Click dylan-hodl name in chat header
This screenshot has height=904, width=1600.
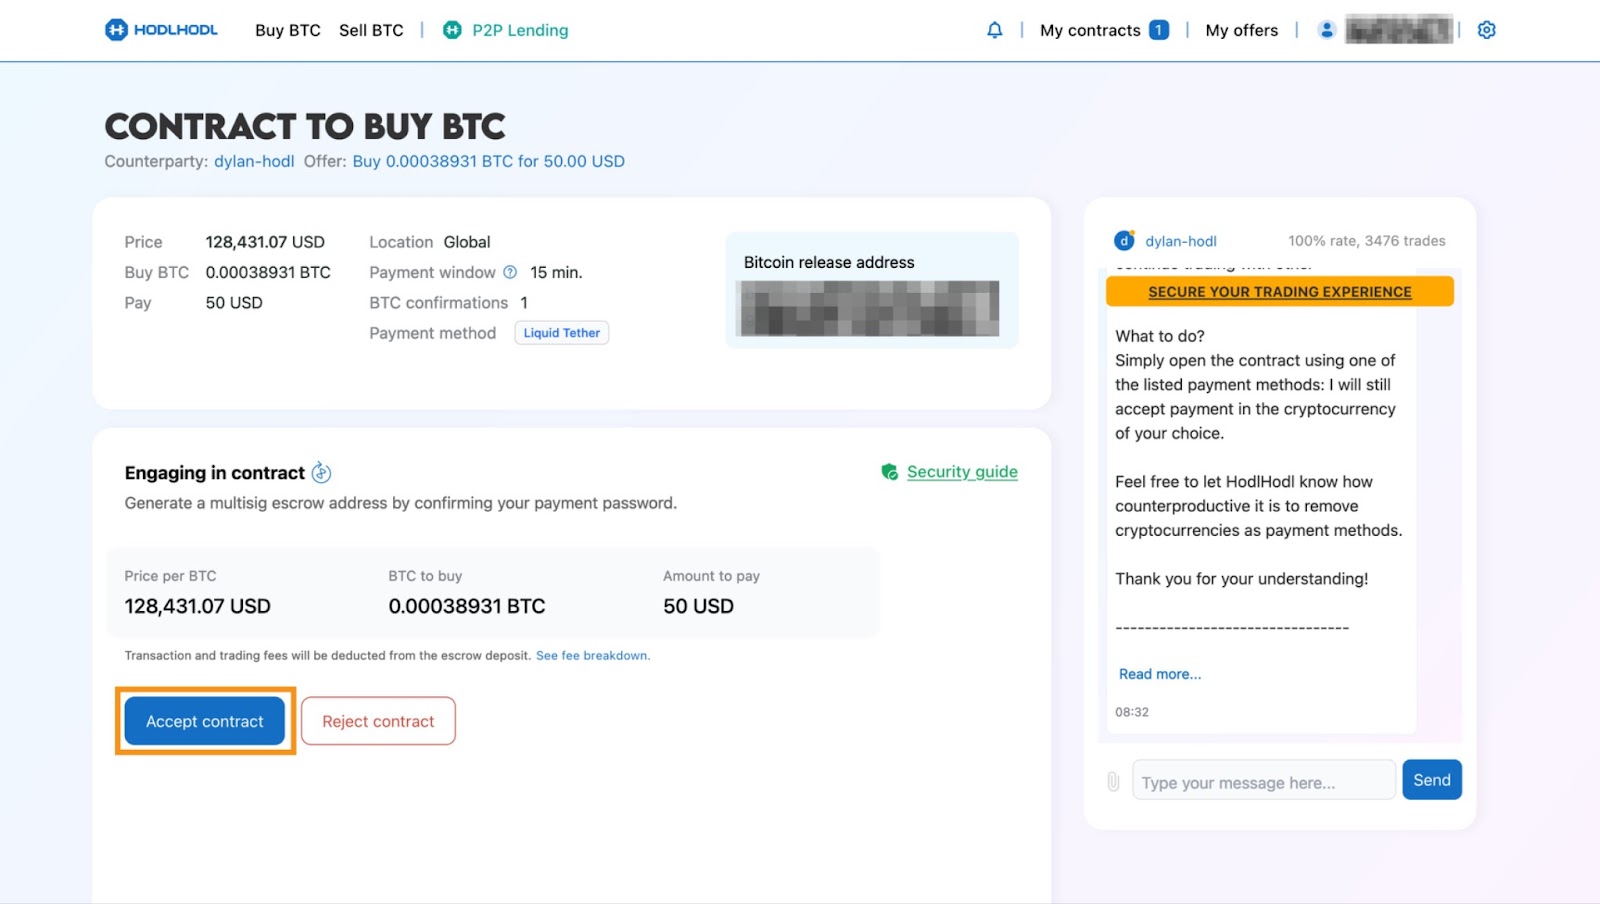tap(1181, 241)
